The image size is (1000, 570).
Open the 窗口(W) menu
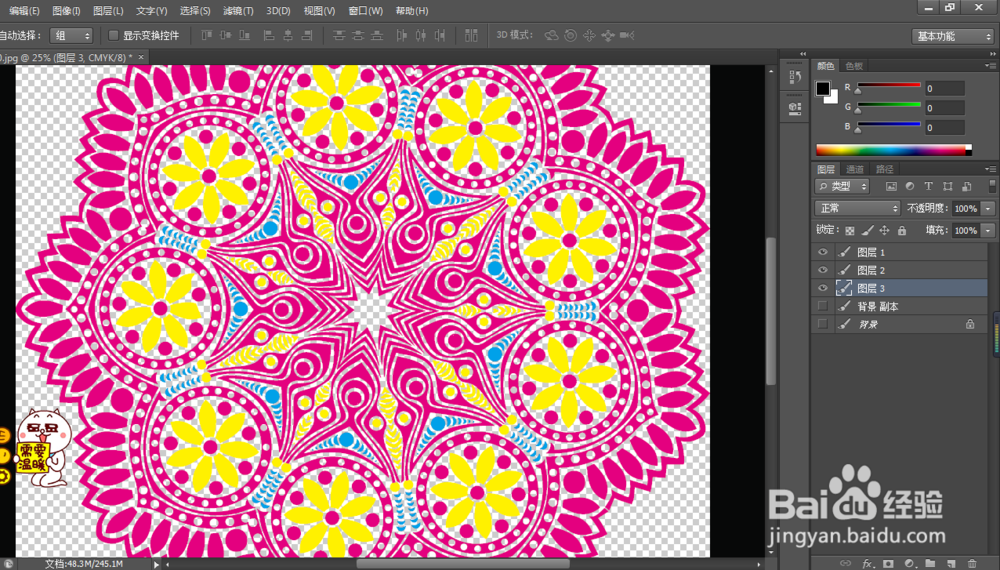point(366,11)
